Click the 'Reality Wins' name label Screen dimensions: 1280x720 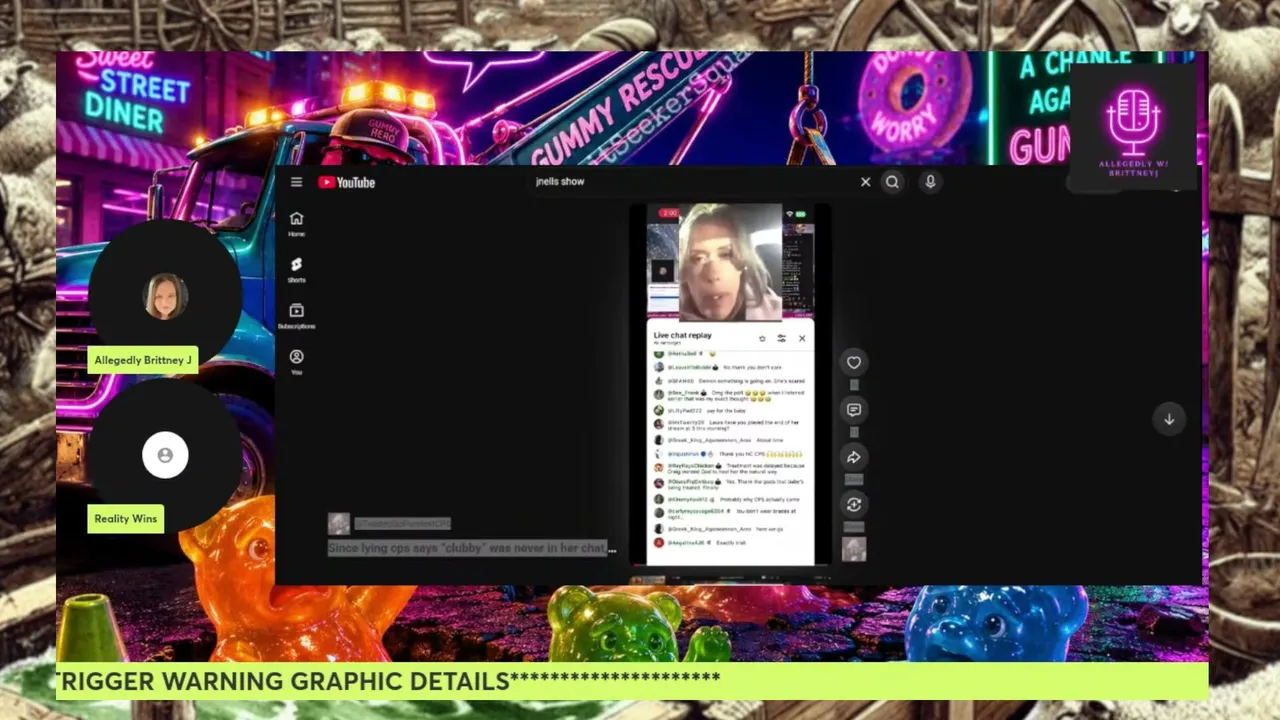click(x=126, y=518)
